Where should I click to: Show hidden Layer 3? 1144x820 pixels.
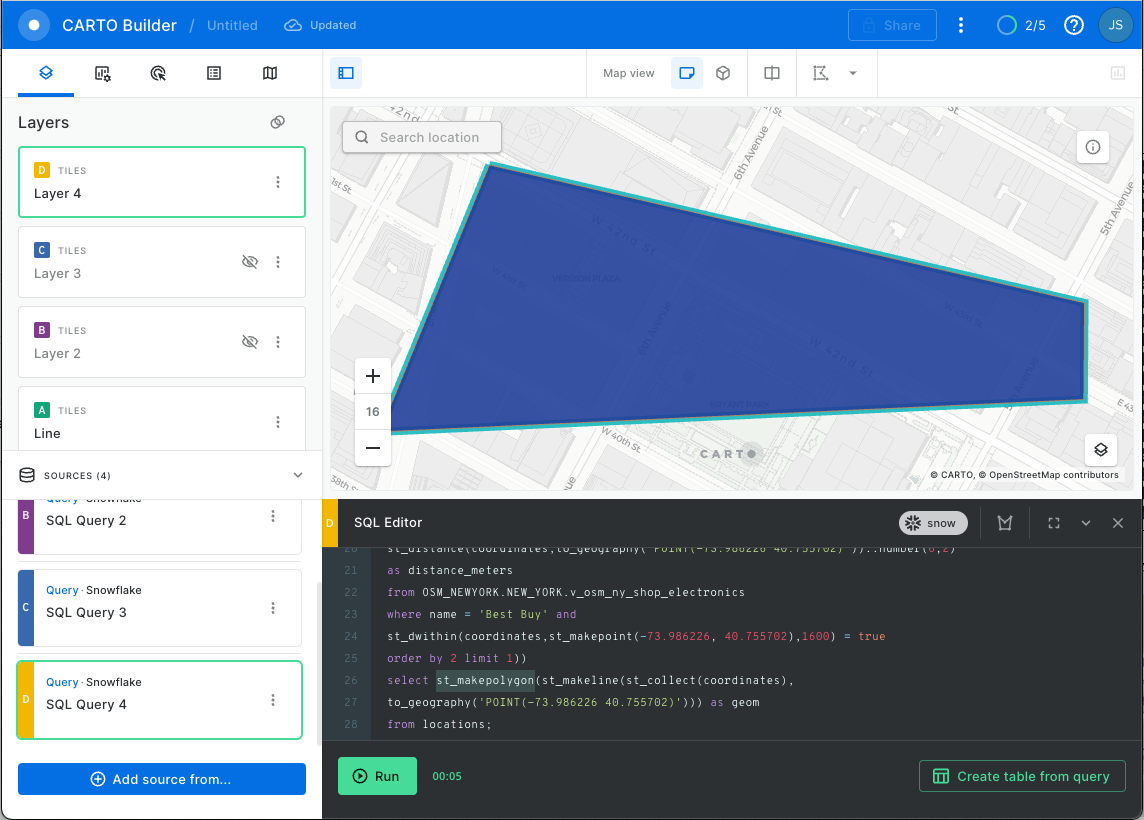pyautogui.click(x=250, y=262)
